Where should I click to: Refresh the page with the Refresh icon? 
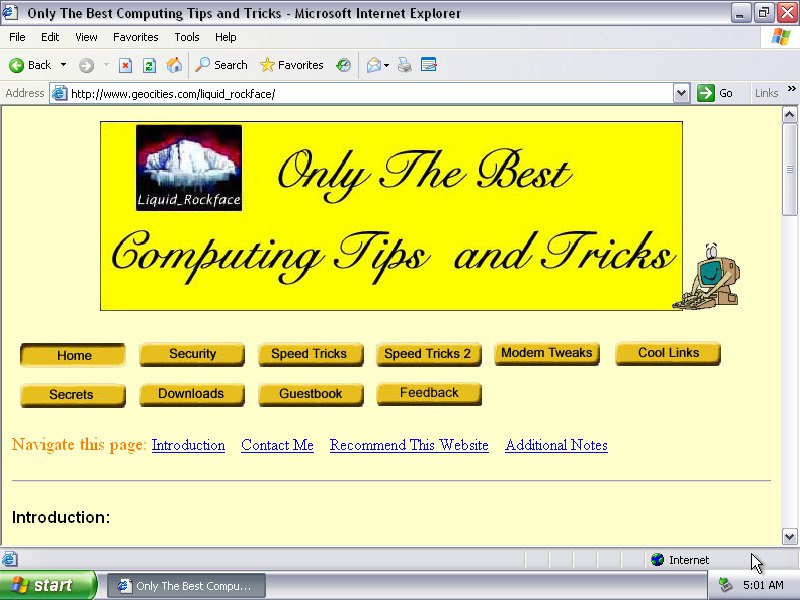pyautogui.click(x=149, y=65)
